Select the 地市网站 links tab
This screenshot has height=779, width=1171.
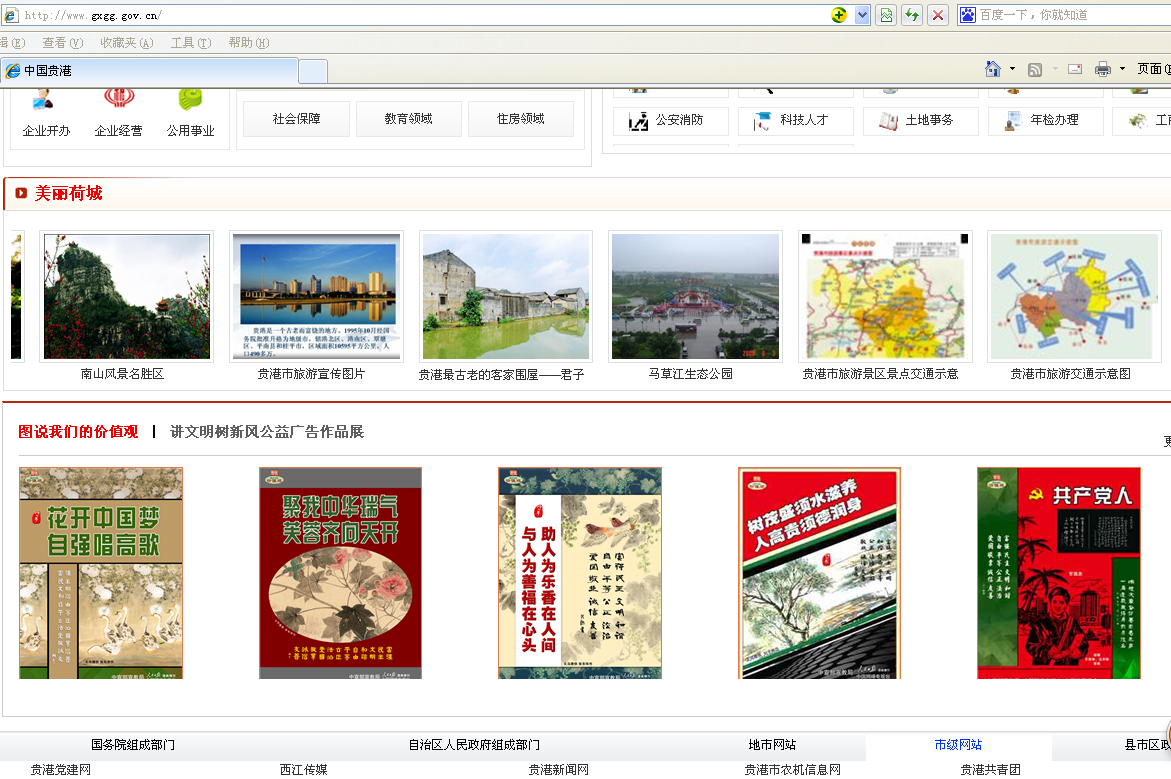coord(772,745)
